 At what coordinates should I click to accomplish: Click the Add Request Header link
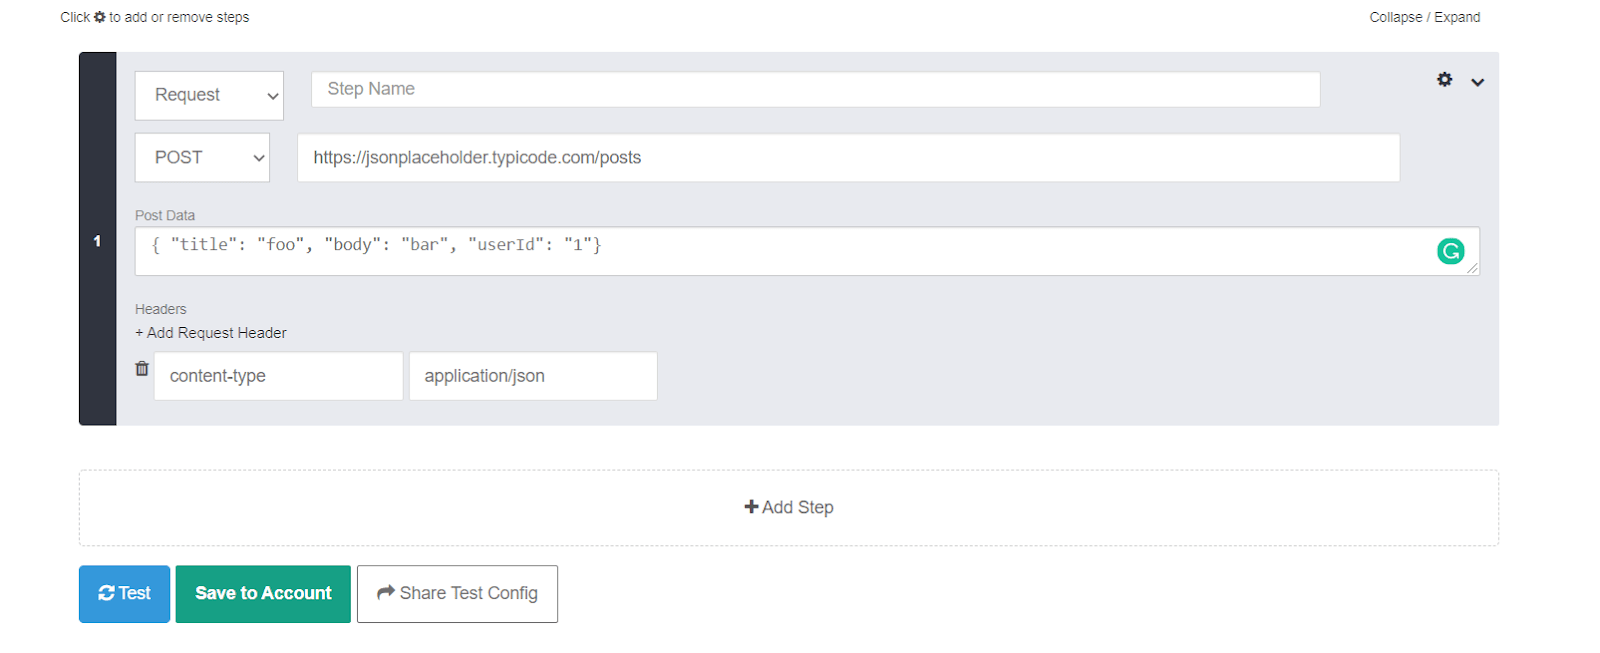(x=211, y=333)
